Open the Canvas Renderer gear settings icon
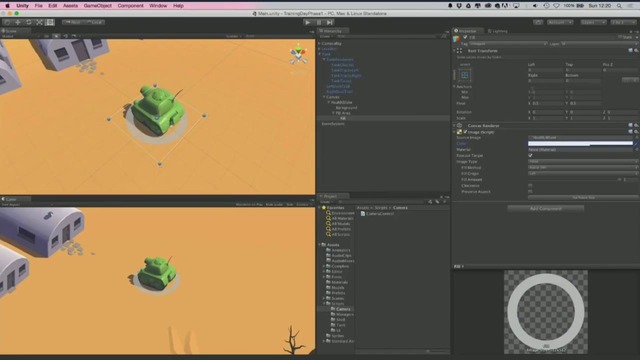This screenshot has width=640, height=360. 636,125
